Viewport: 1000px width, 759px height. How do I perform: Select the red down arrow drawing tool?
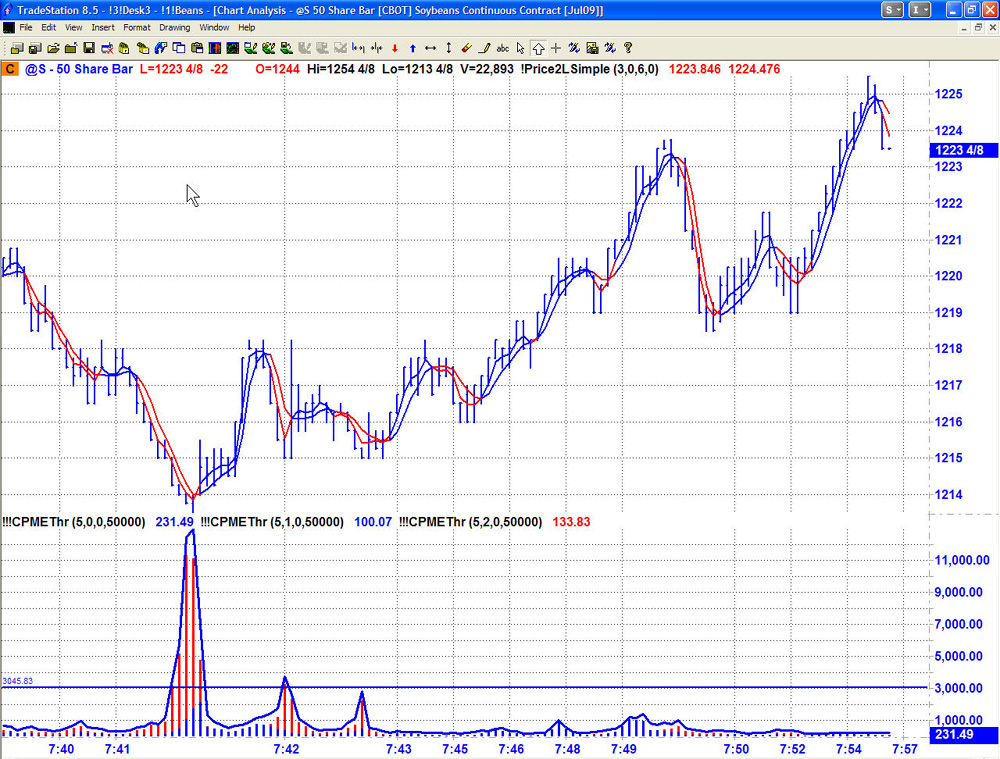pyautogui.click(x=395, y=48)
